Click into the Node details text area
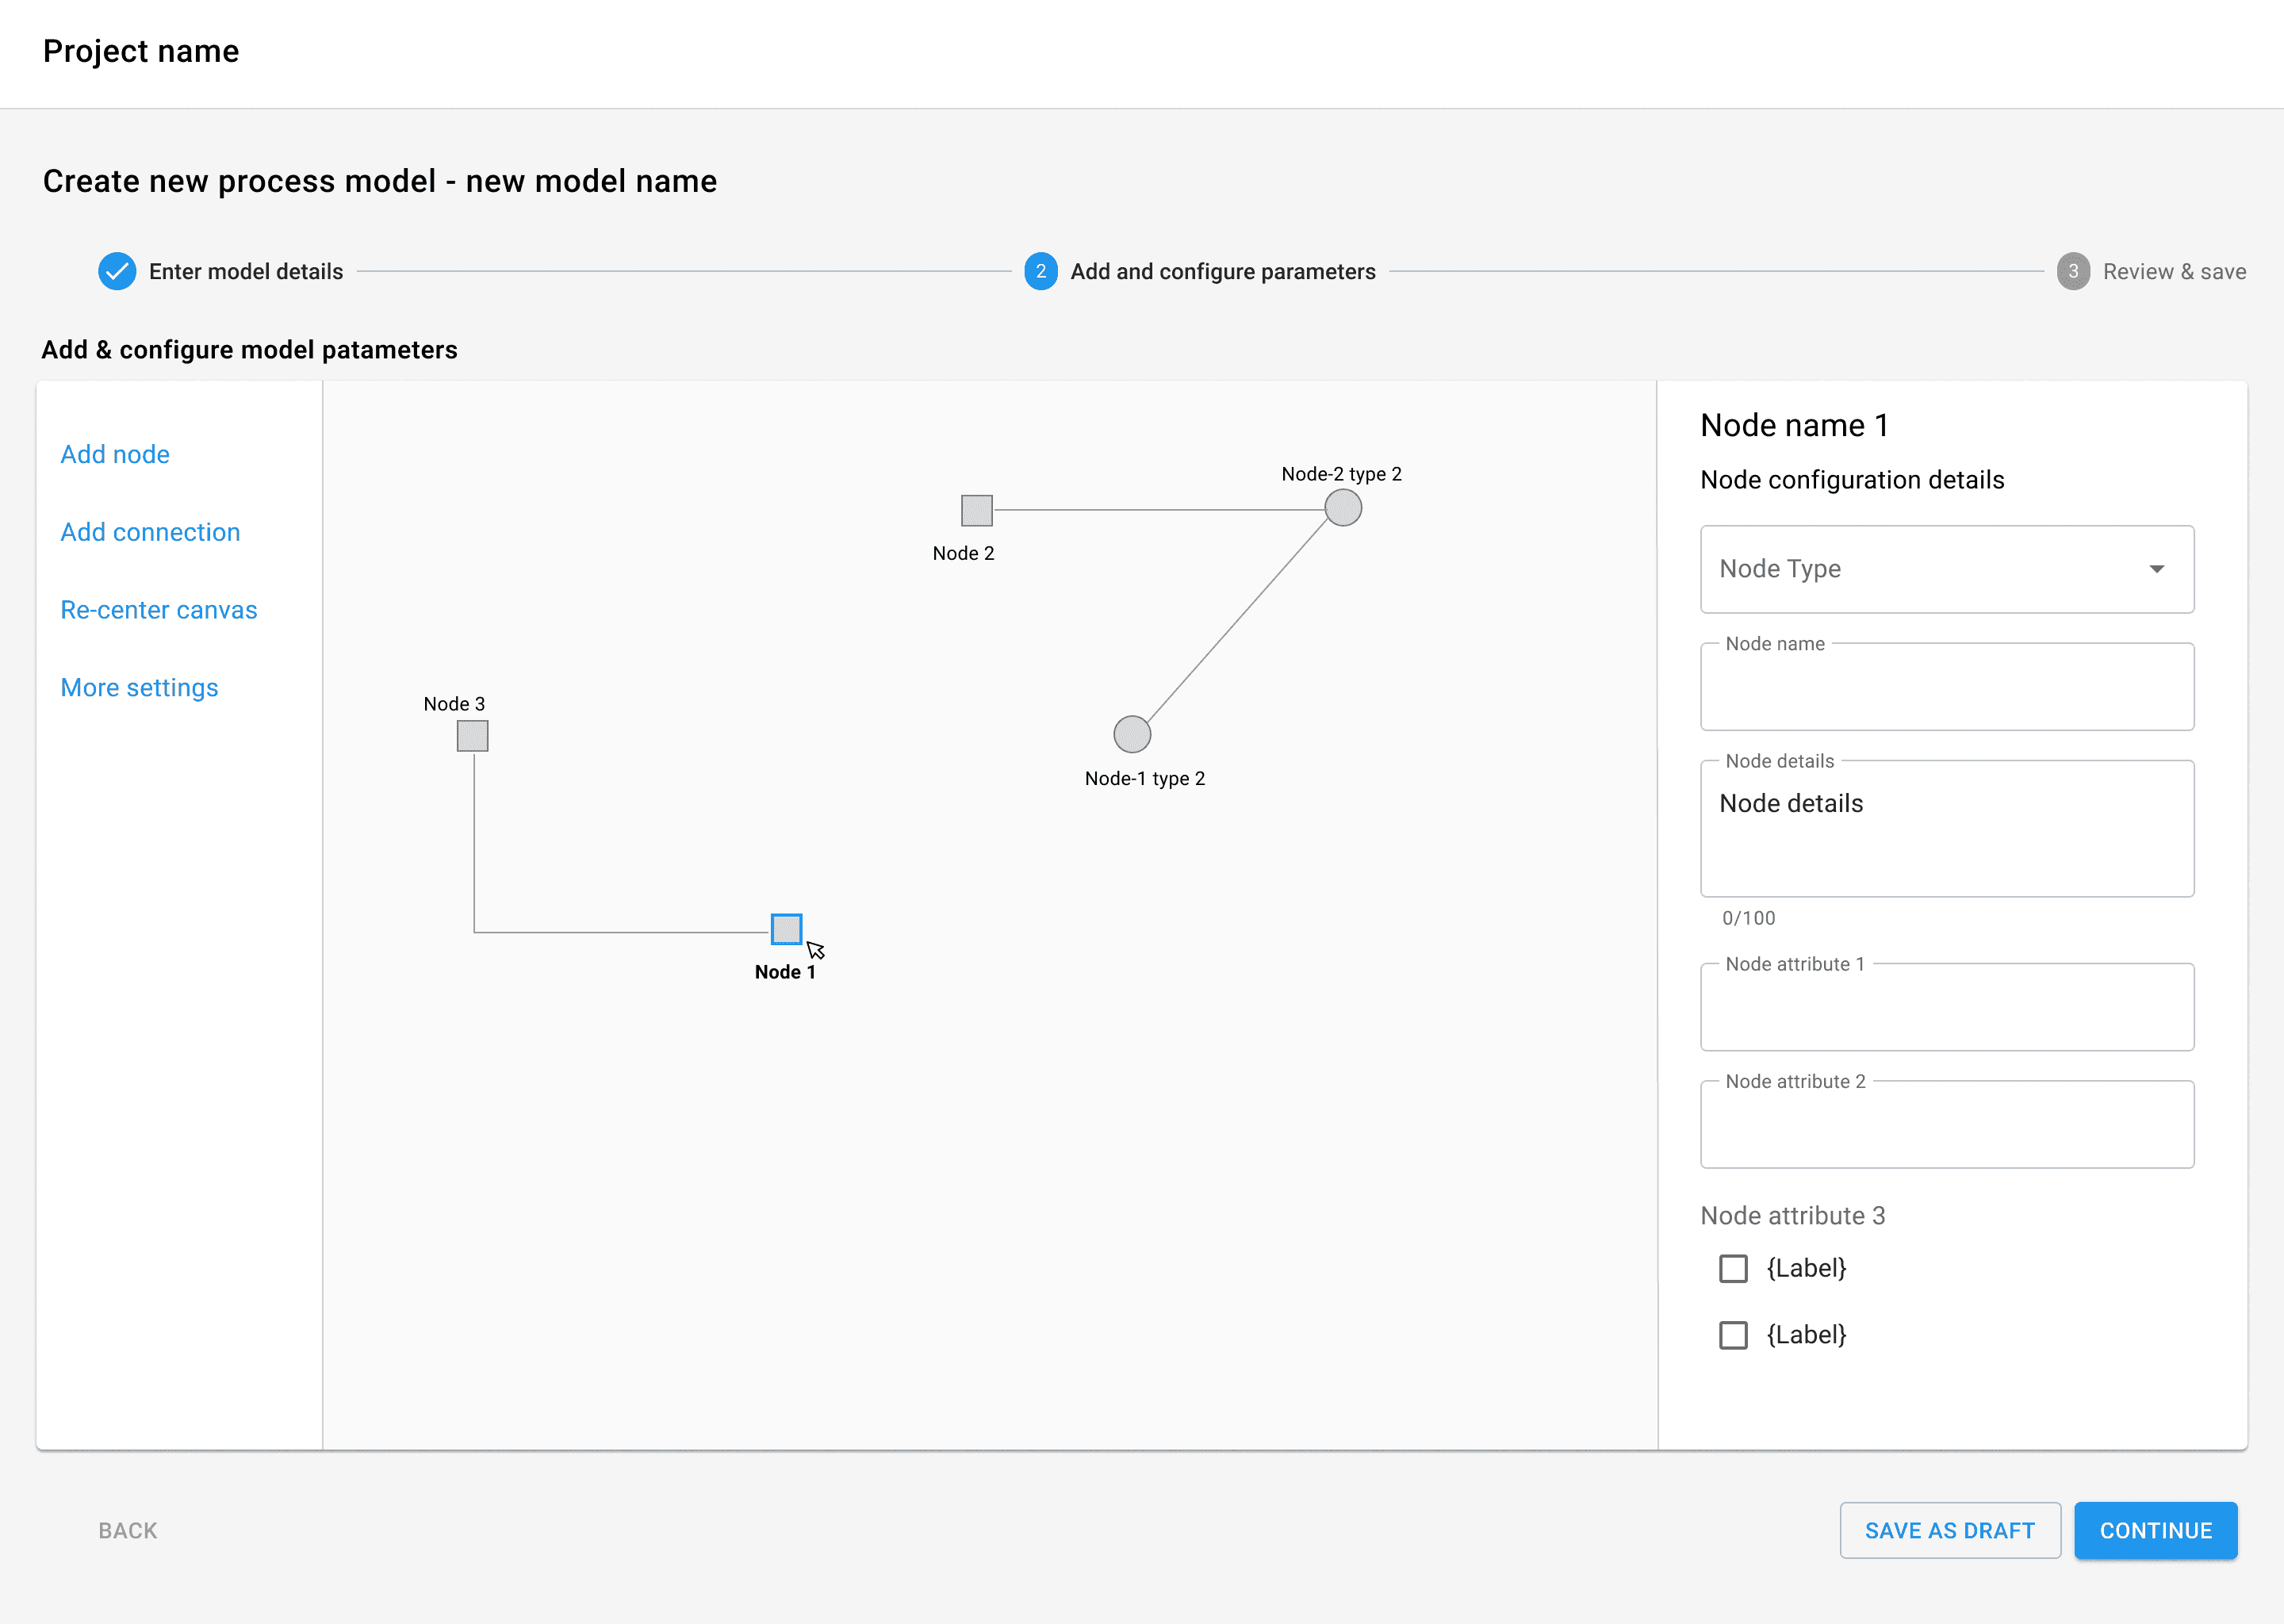Image resolution: width=2284 pixels, height=1624 pixels. click(x=1947, y=829)
